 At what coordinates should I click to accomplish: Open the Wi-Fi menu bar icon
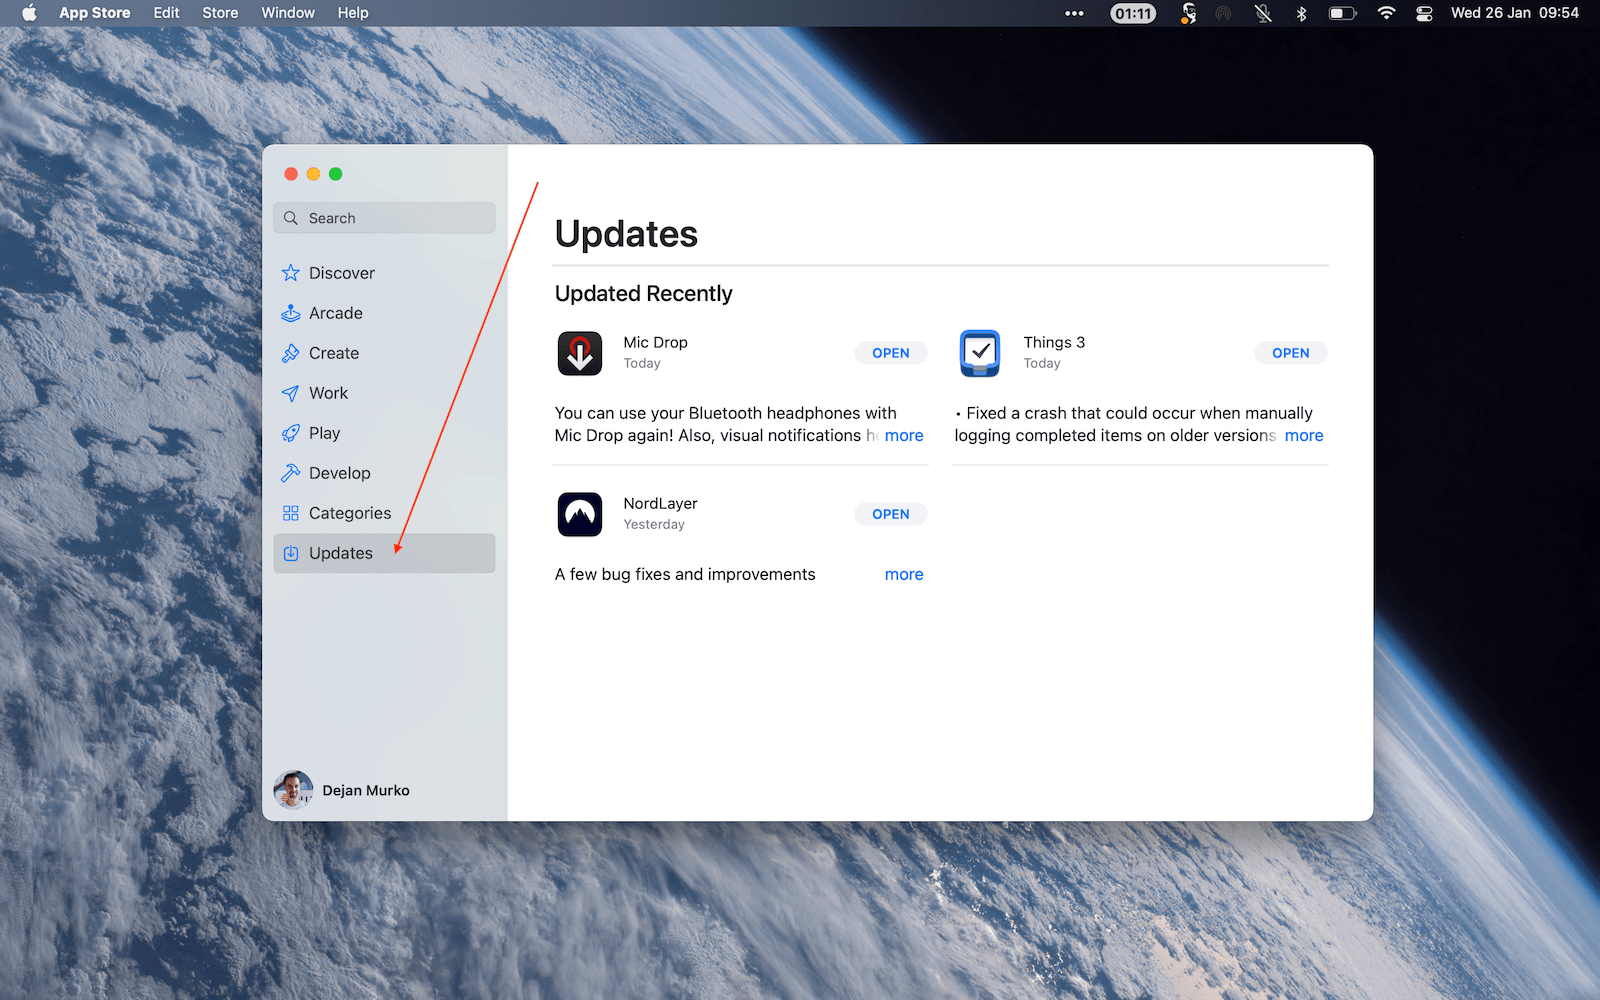click(x=1385, y=13)
